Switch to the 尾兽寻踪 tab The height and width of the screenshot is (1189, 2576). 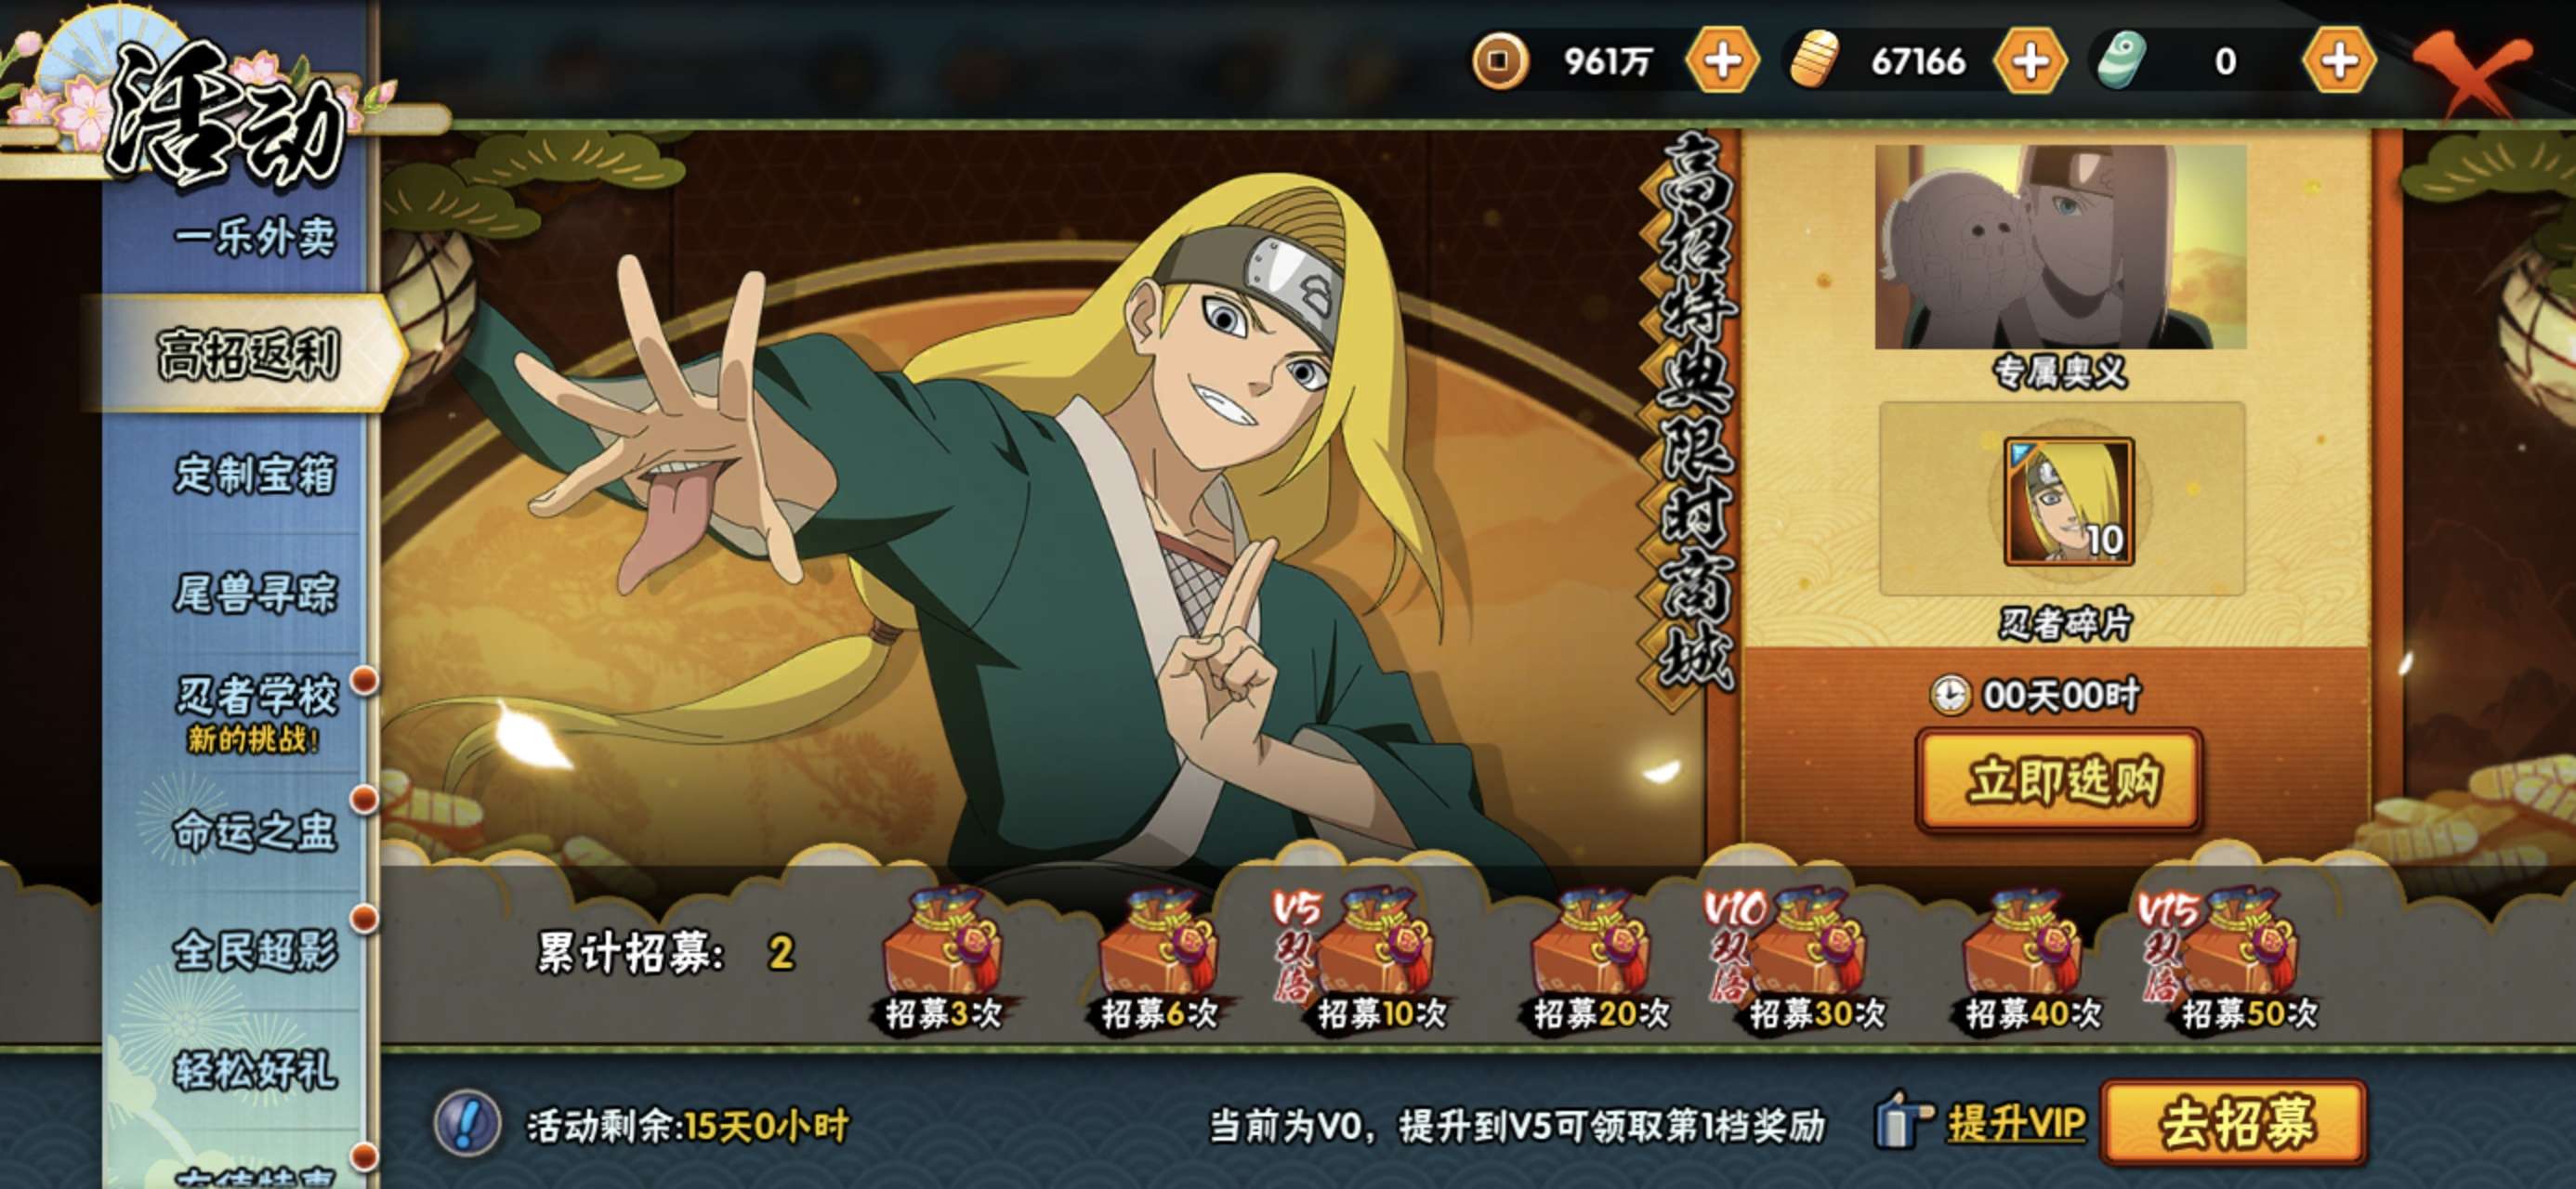[x=254, y=593]
